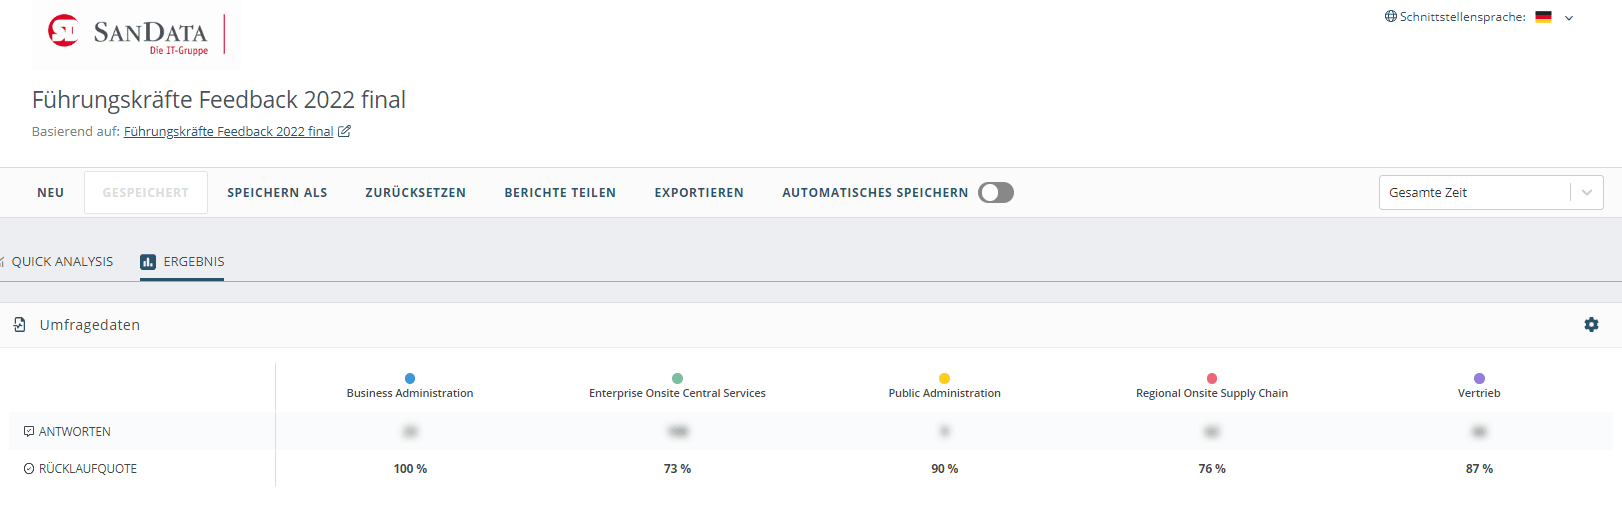
Task: Switch to Quick Analysis tab
Action: (62, 261)
